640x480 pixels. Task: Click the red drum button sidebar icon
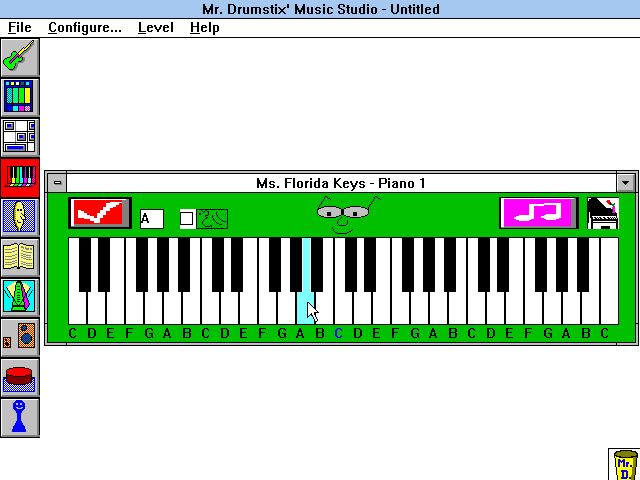[x=20, y=377]
